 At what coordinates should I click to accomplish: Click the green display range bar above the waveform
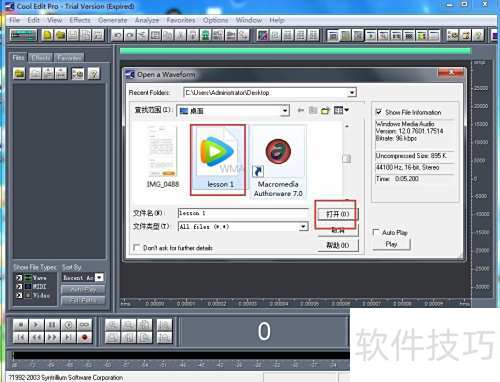(295, 51)
